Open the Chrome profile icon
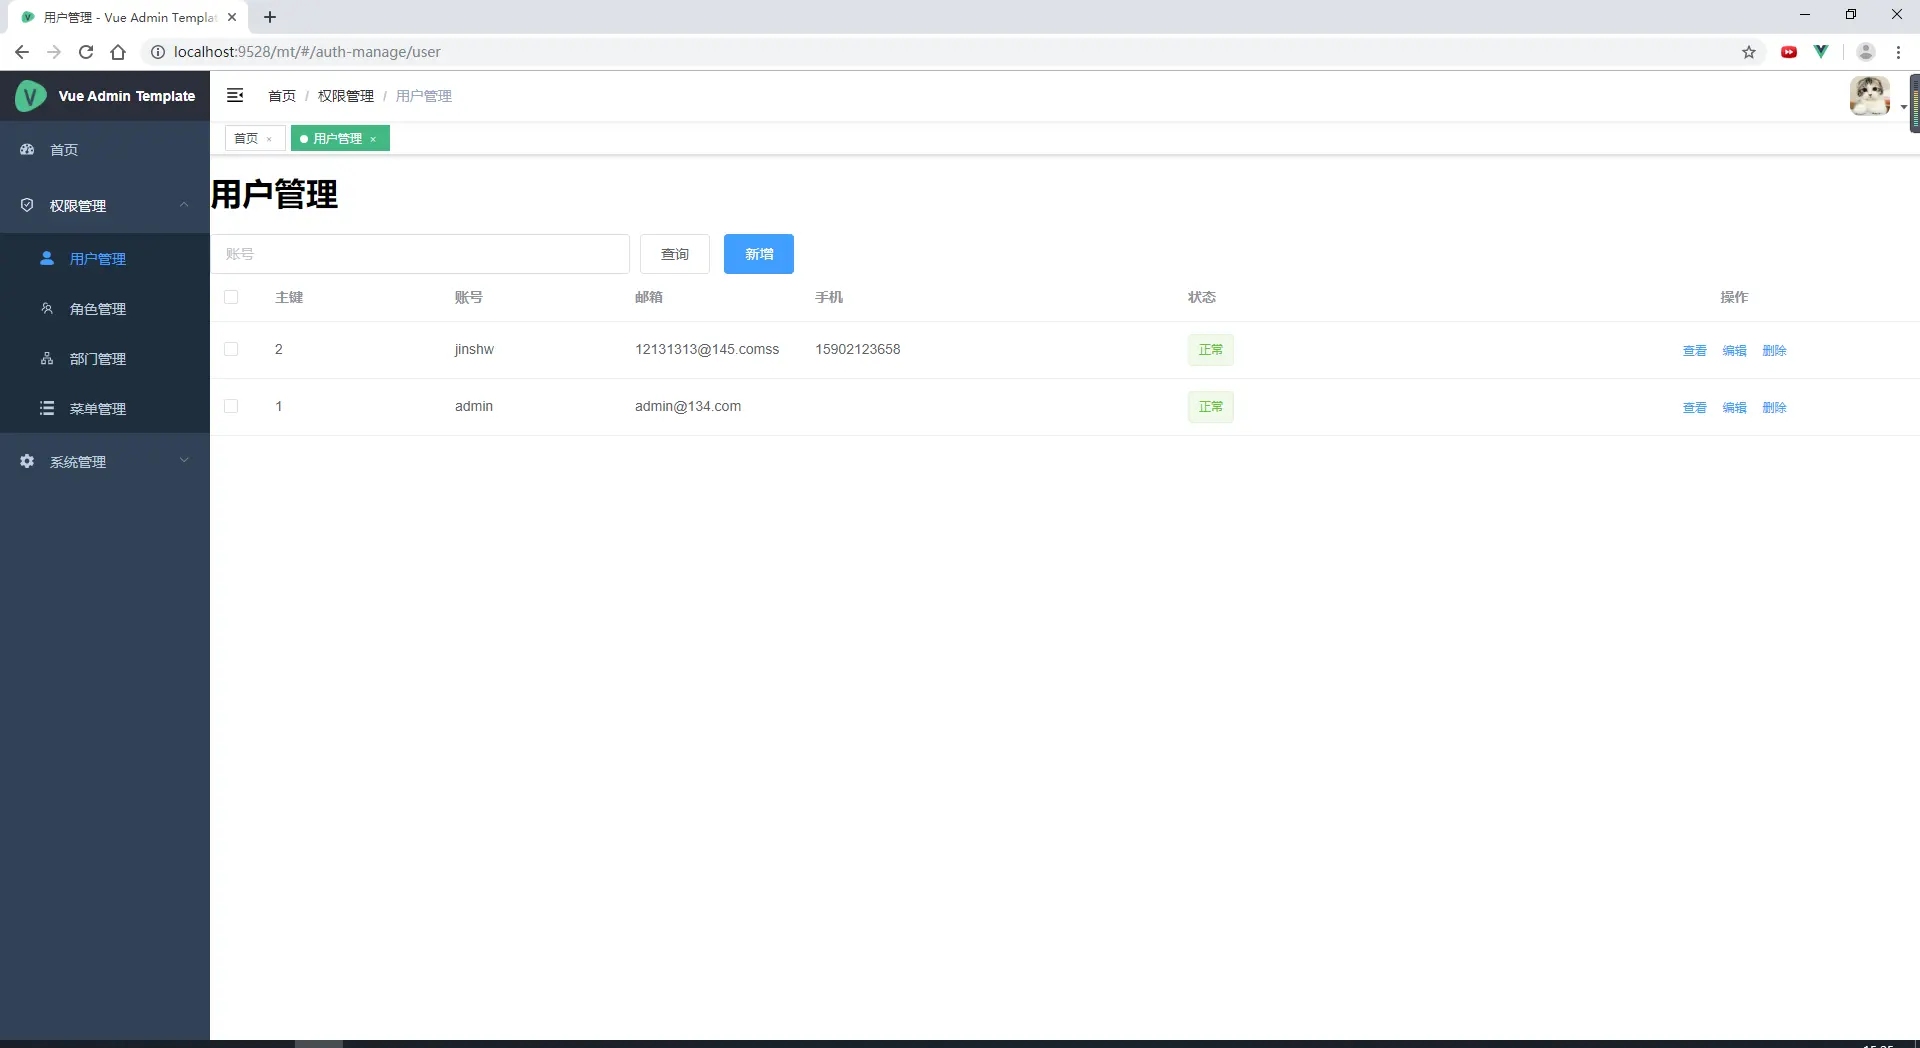This screenshot has height=1048, width=1920. 1865,52
